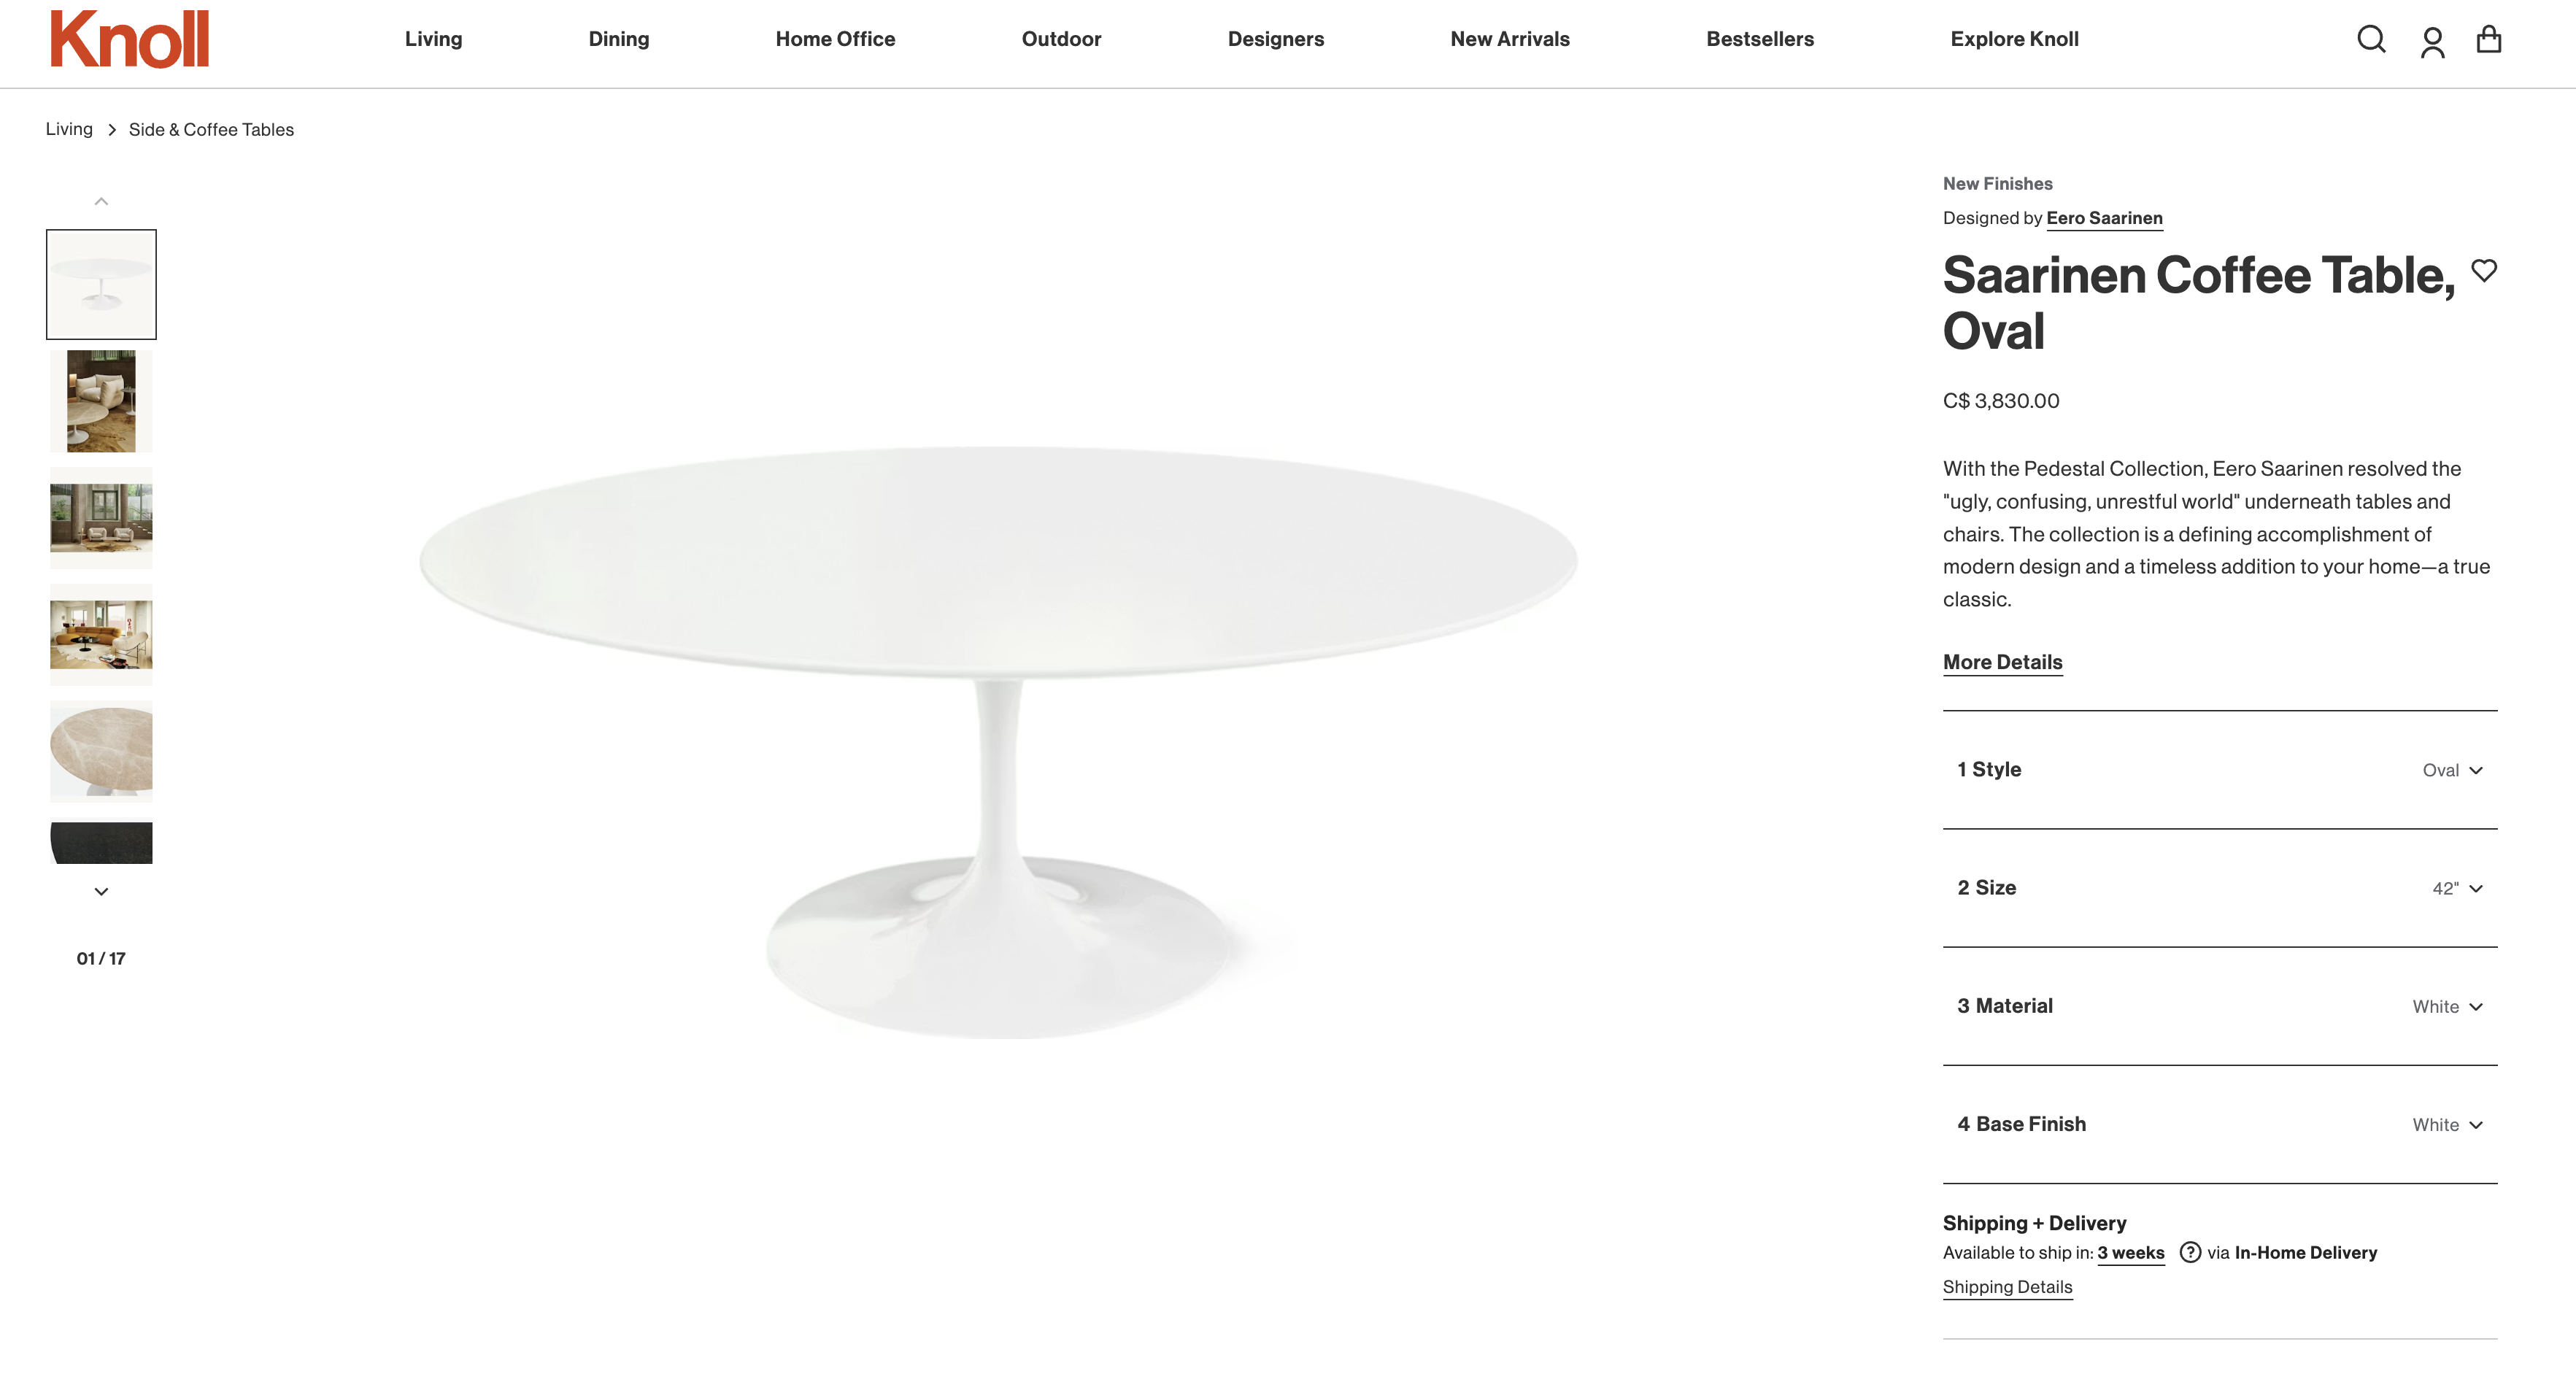Open the Living menu

click(x=433, y=39)
